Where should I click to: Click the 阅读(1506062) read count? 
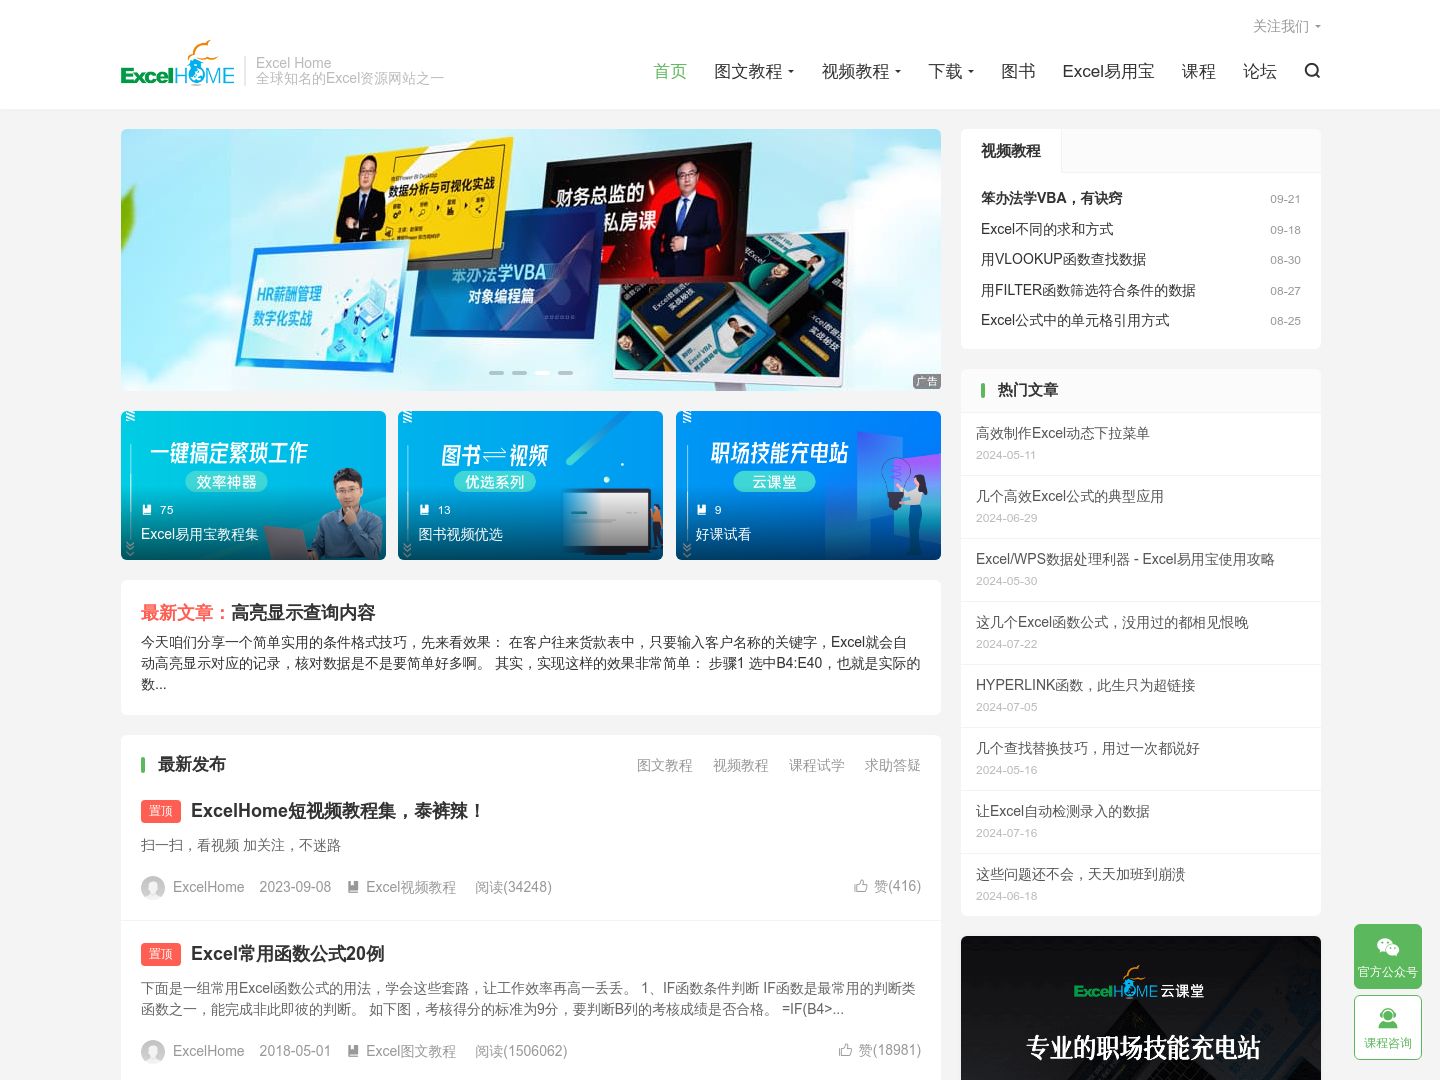pos(521,1051)
